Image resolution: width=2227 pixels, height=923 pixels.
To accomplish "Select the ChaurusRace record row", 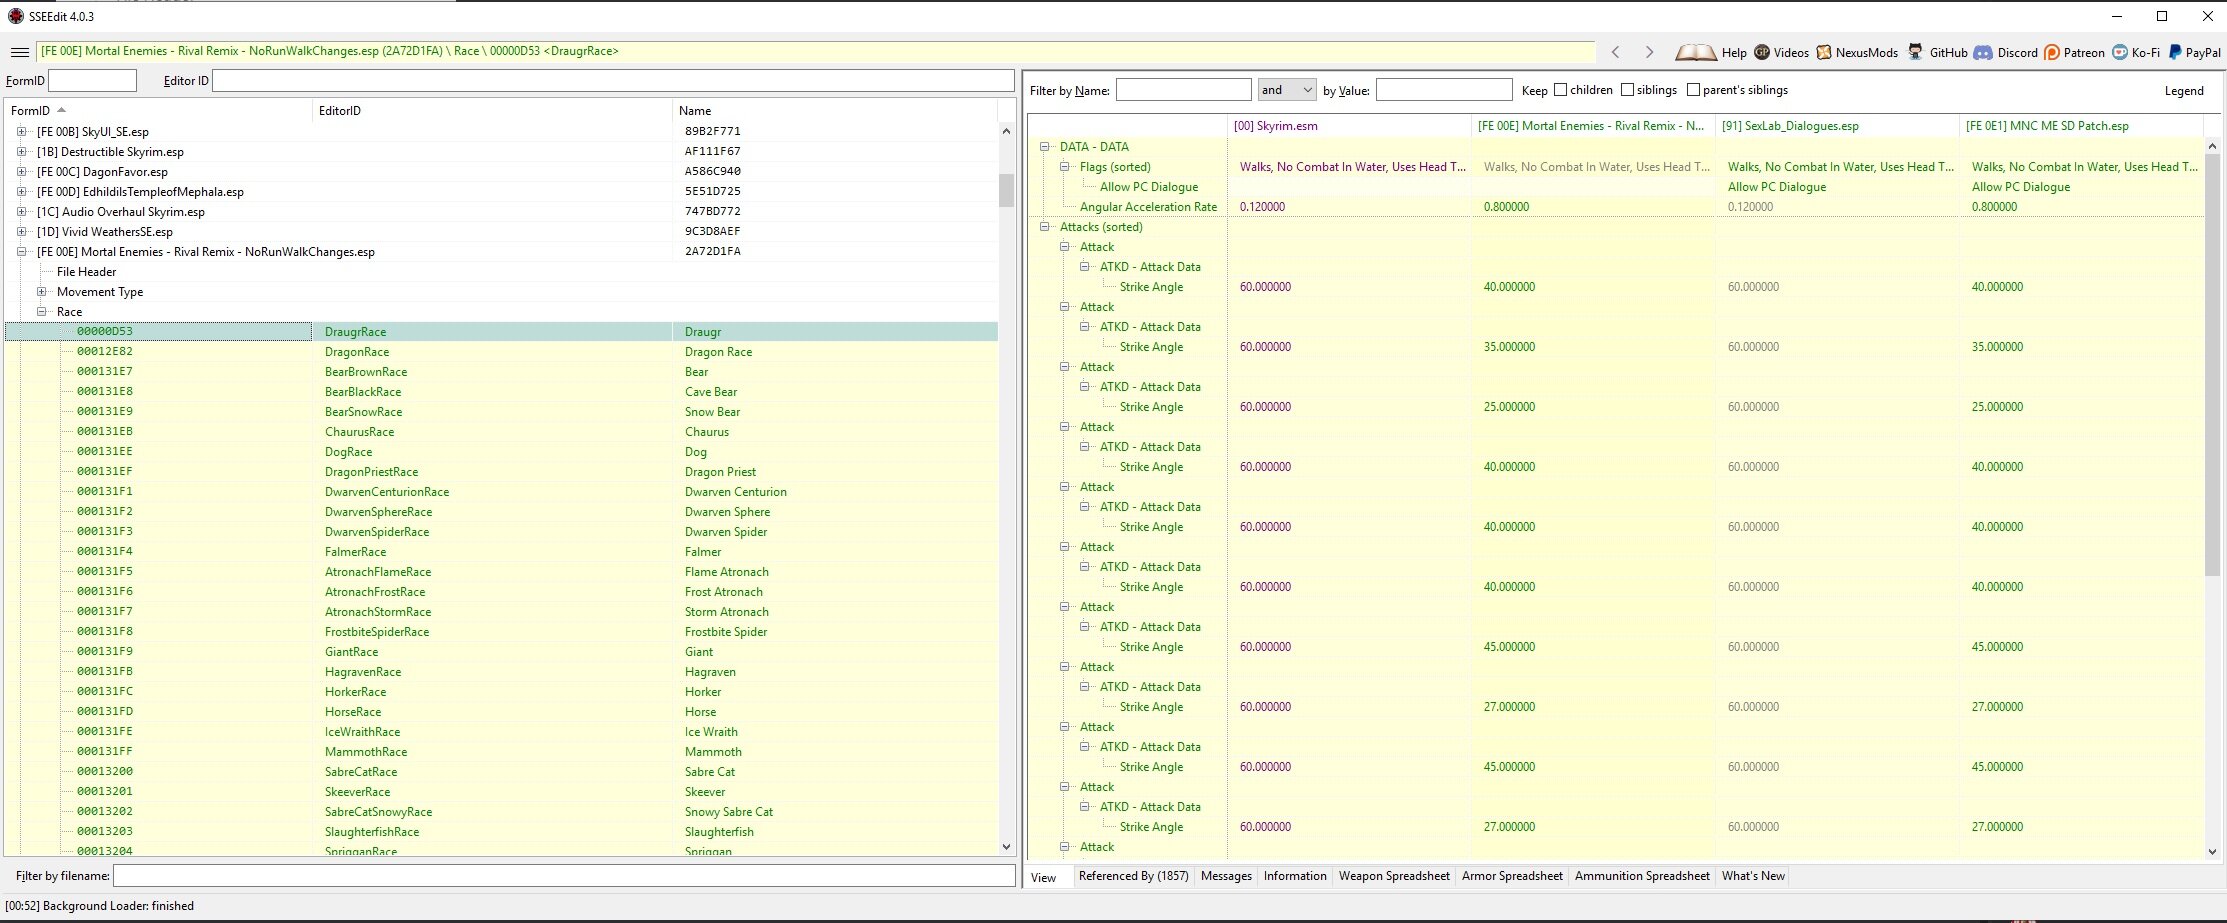I will pyautogui.click(x=501, y=432).
